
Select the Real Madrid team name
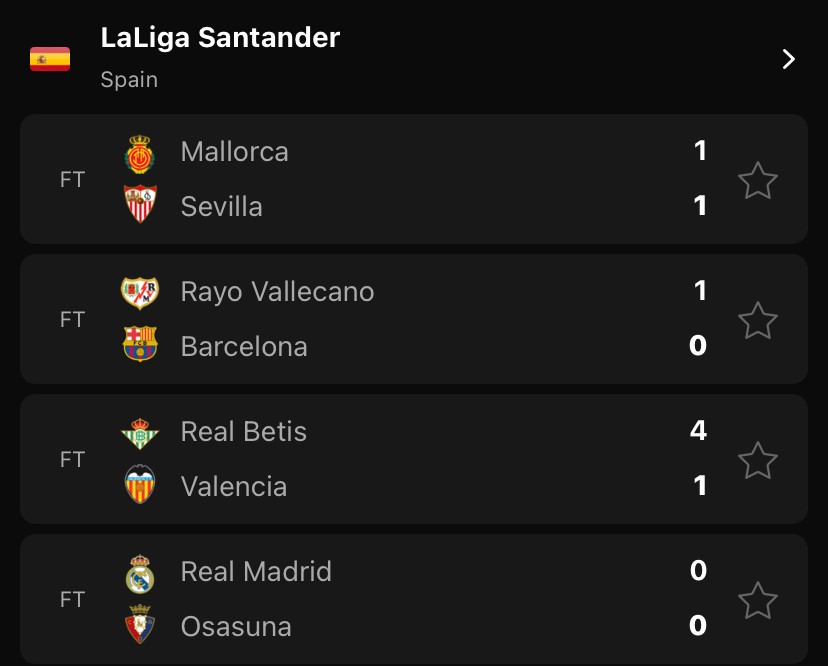coord(256,571)
